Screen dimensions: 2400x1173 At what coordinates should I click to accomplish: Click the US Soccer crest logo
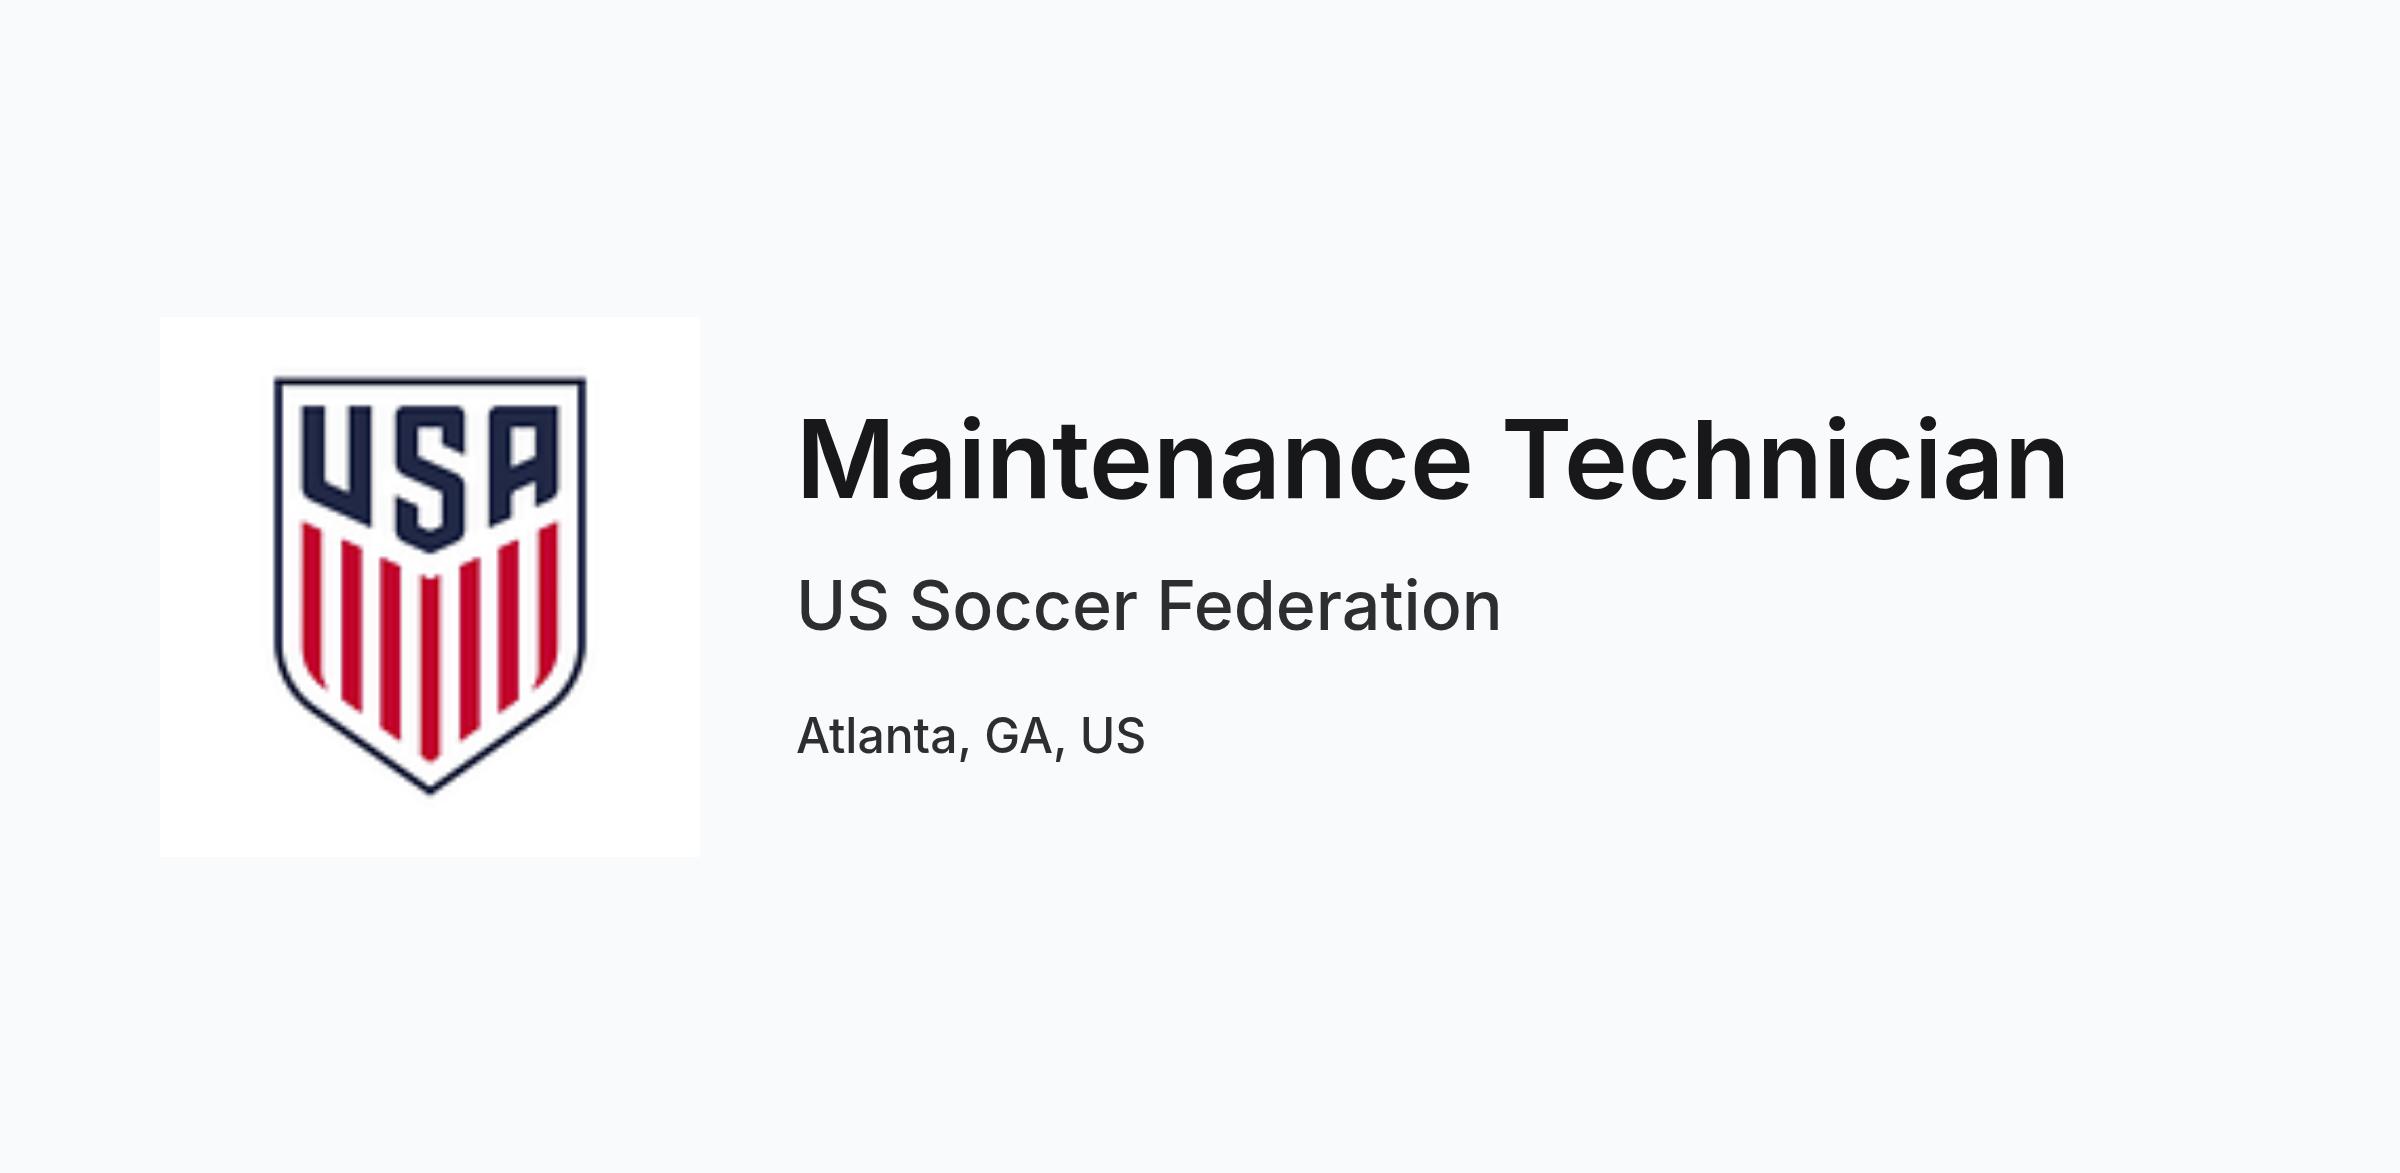tap(430, 586)
